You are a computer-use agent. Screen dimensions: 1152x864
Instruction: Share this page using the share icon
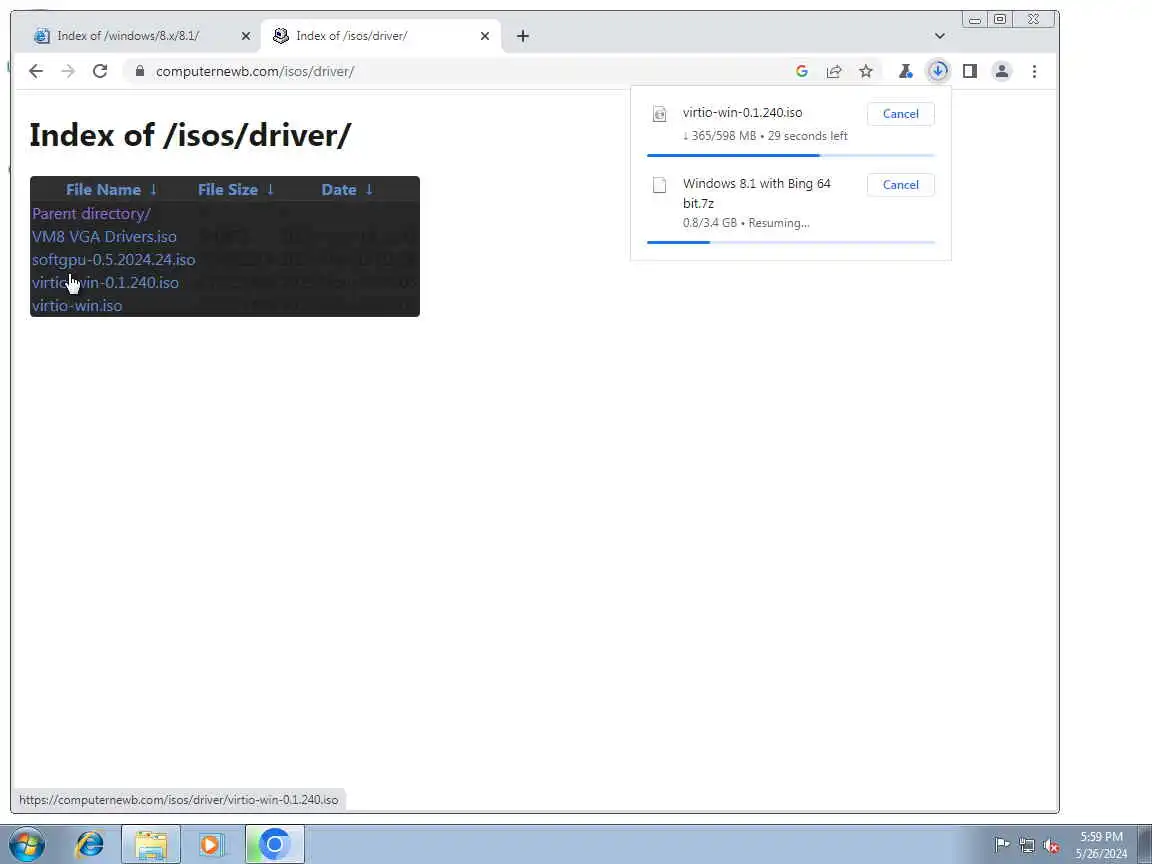coord(834,71)
